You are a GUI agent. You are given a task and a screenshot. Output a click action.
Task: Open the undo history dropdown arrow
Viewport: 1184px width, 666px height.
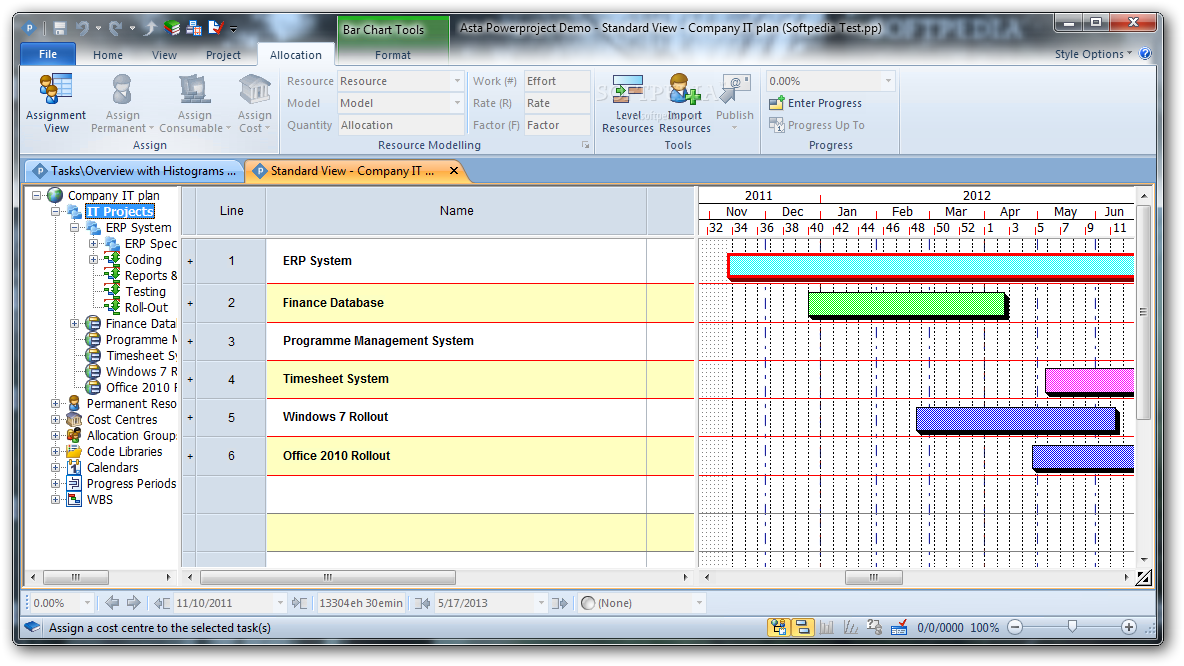98,29
